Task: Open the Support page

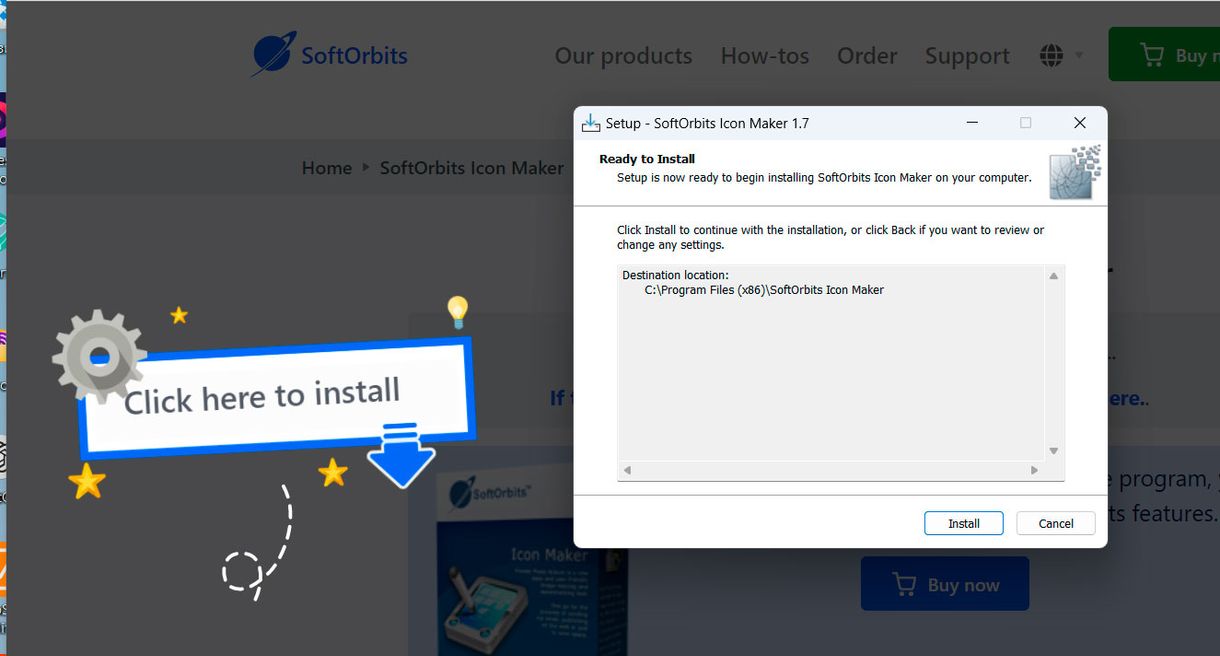Action: click(967, 56)
